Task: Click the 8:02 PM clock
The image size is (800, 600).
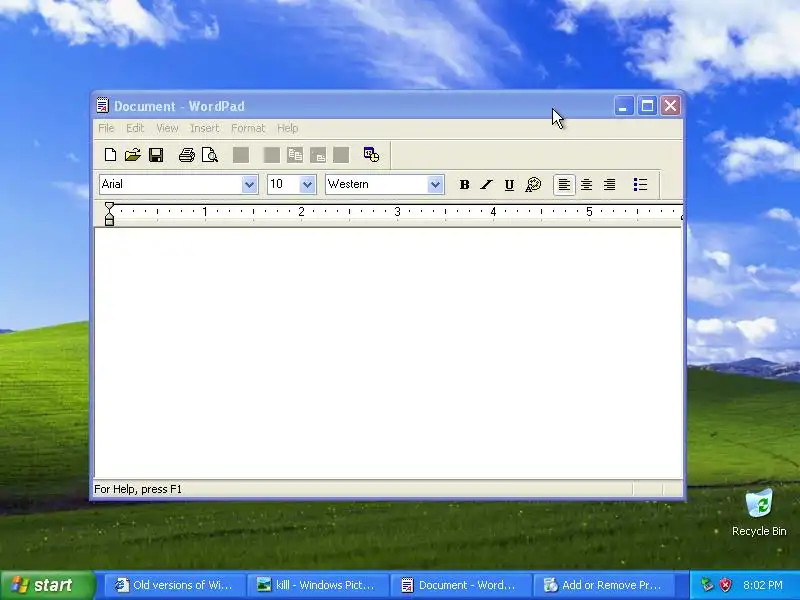Action: [x=763, y=585]
